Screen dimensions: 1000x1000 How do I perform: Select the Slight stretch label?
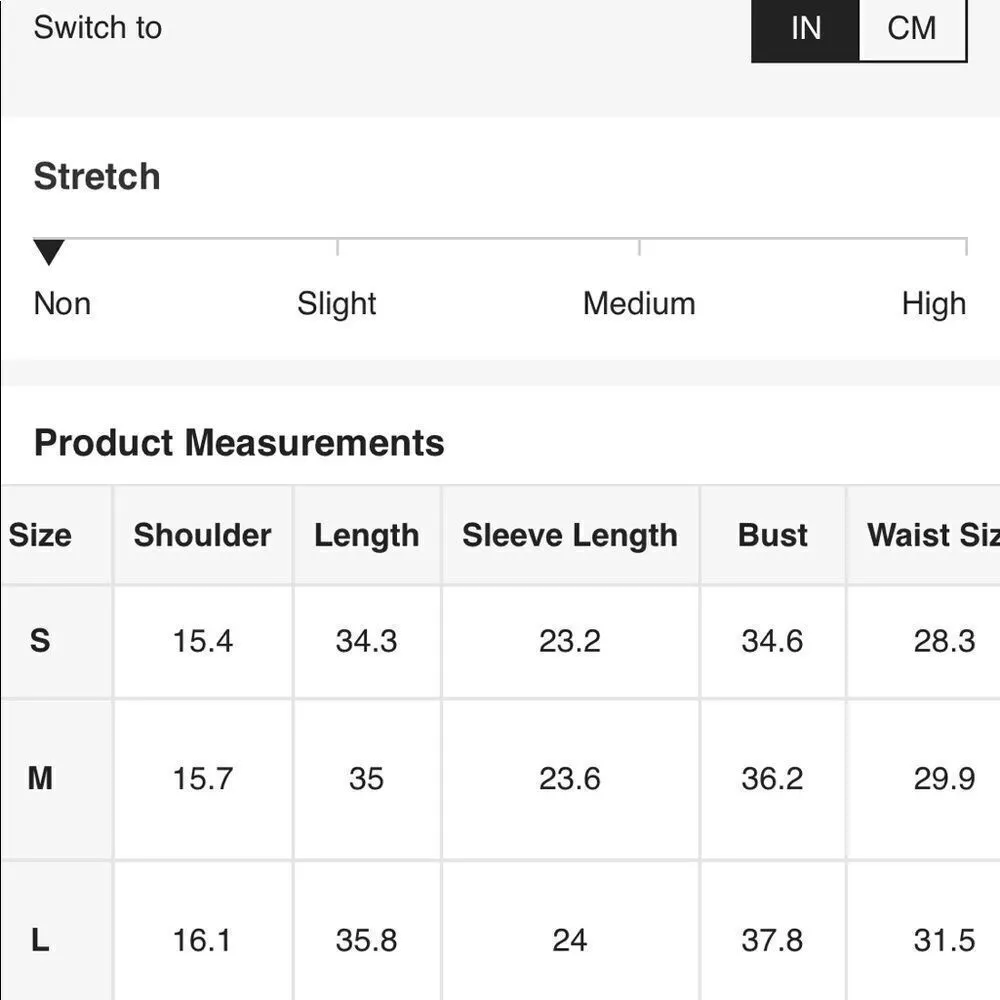pos(337,304)
